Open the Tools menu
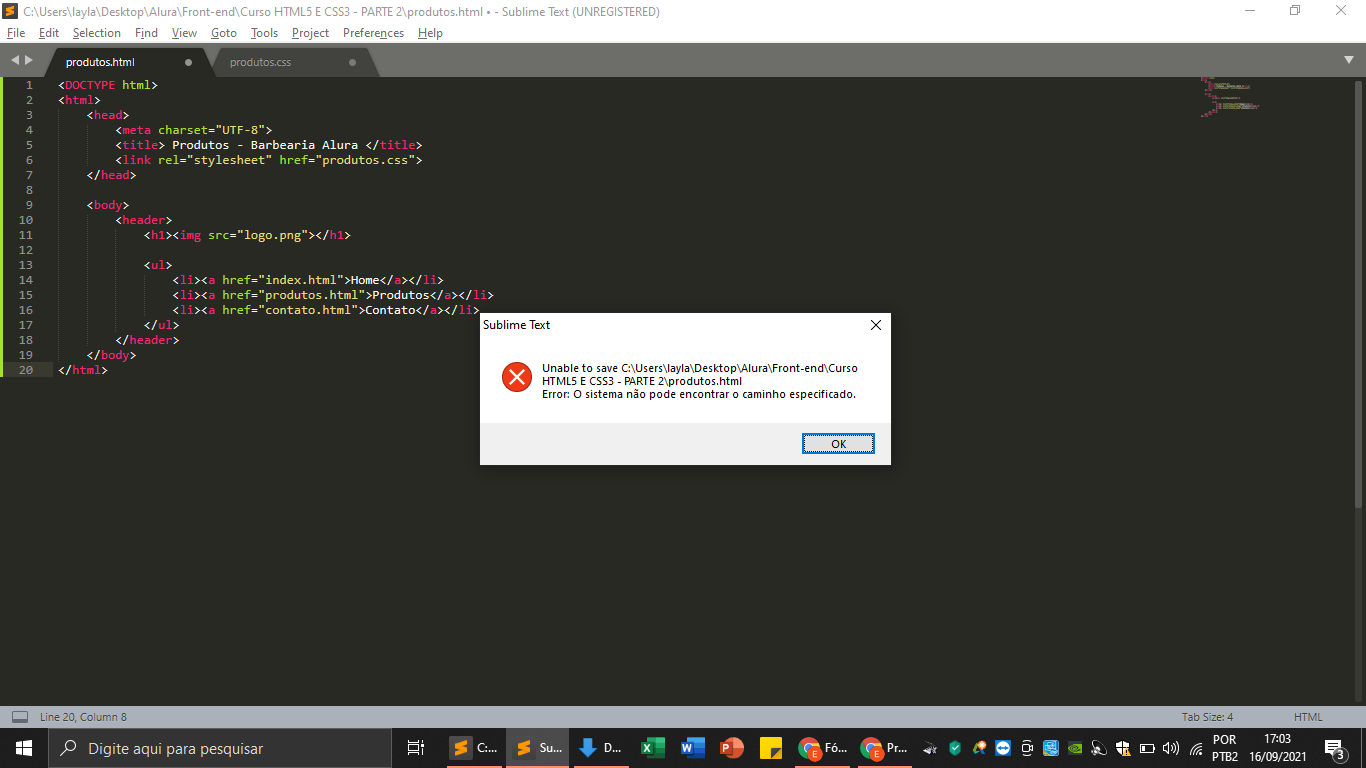The width and height of the screenshot is (1366, 768). (264, 33)
